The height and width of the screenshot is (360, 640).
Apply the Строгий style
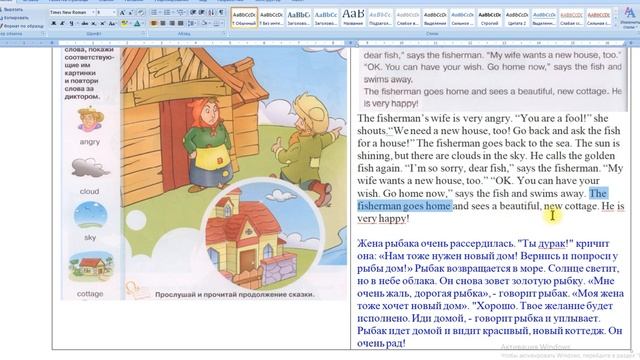point(489,18)
